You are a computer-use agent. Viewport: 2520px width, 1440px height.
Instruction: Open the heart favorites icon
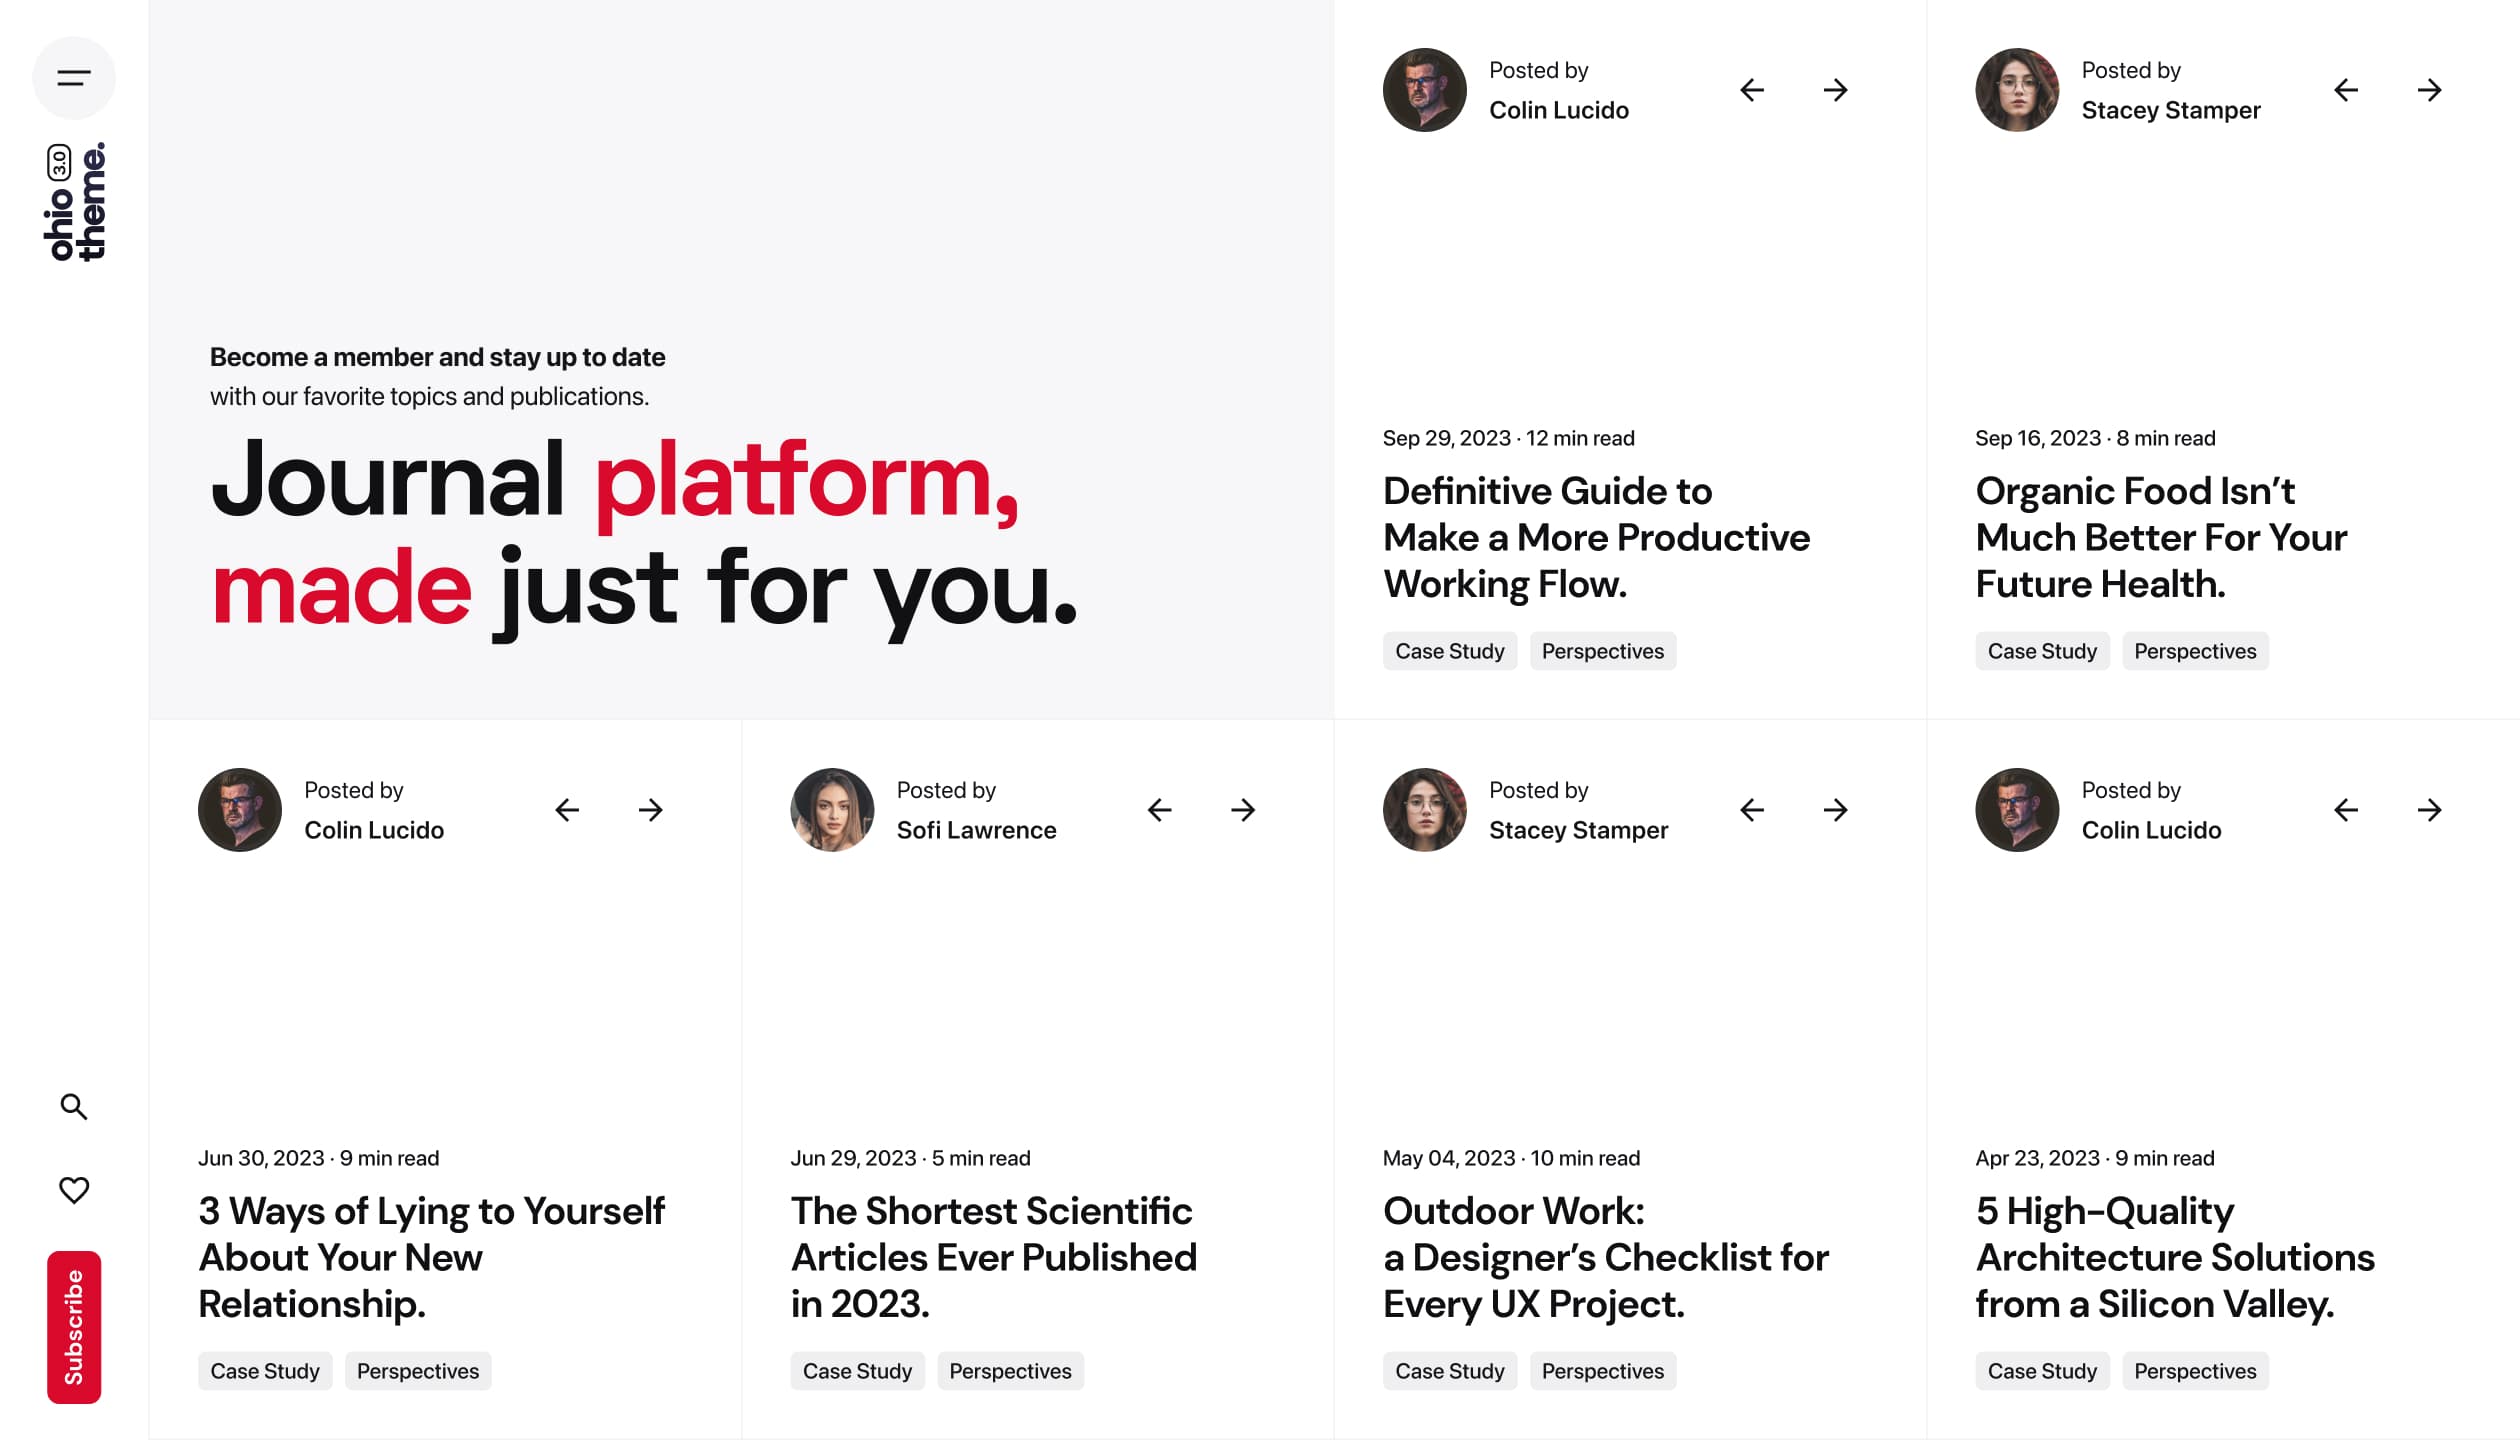(74, 1190)
